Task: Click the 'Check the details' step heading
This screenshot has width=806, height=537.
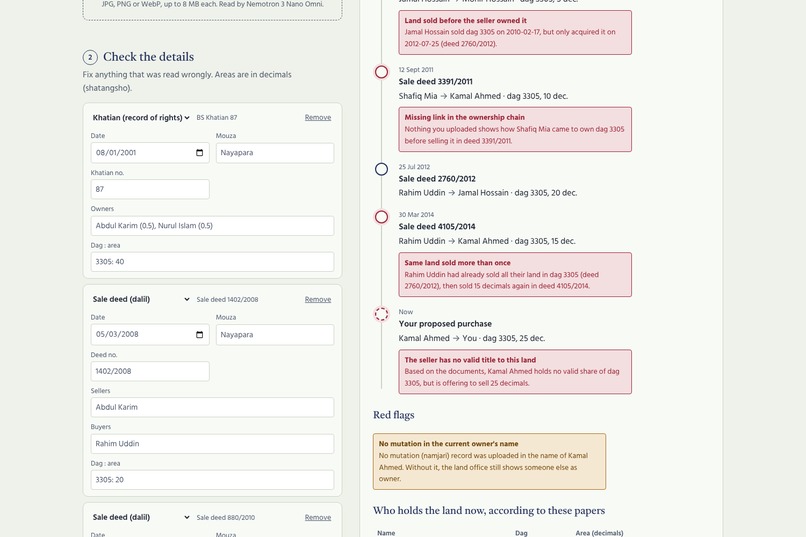Action: (x=149, y=57)
